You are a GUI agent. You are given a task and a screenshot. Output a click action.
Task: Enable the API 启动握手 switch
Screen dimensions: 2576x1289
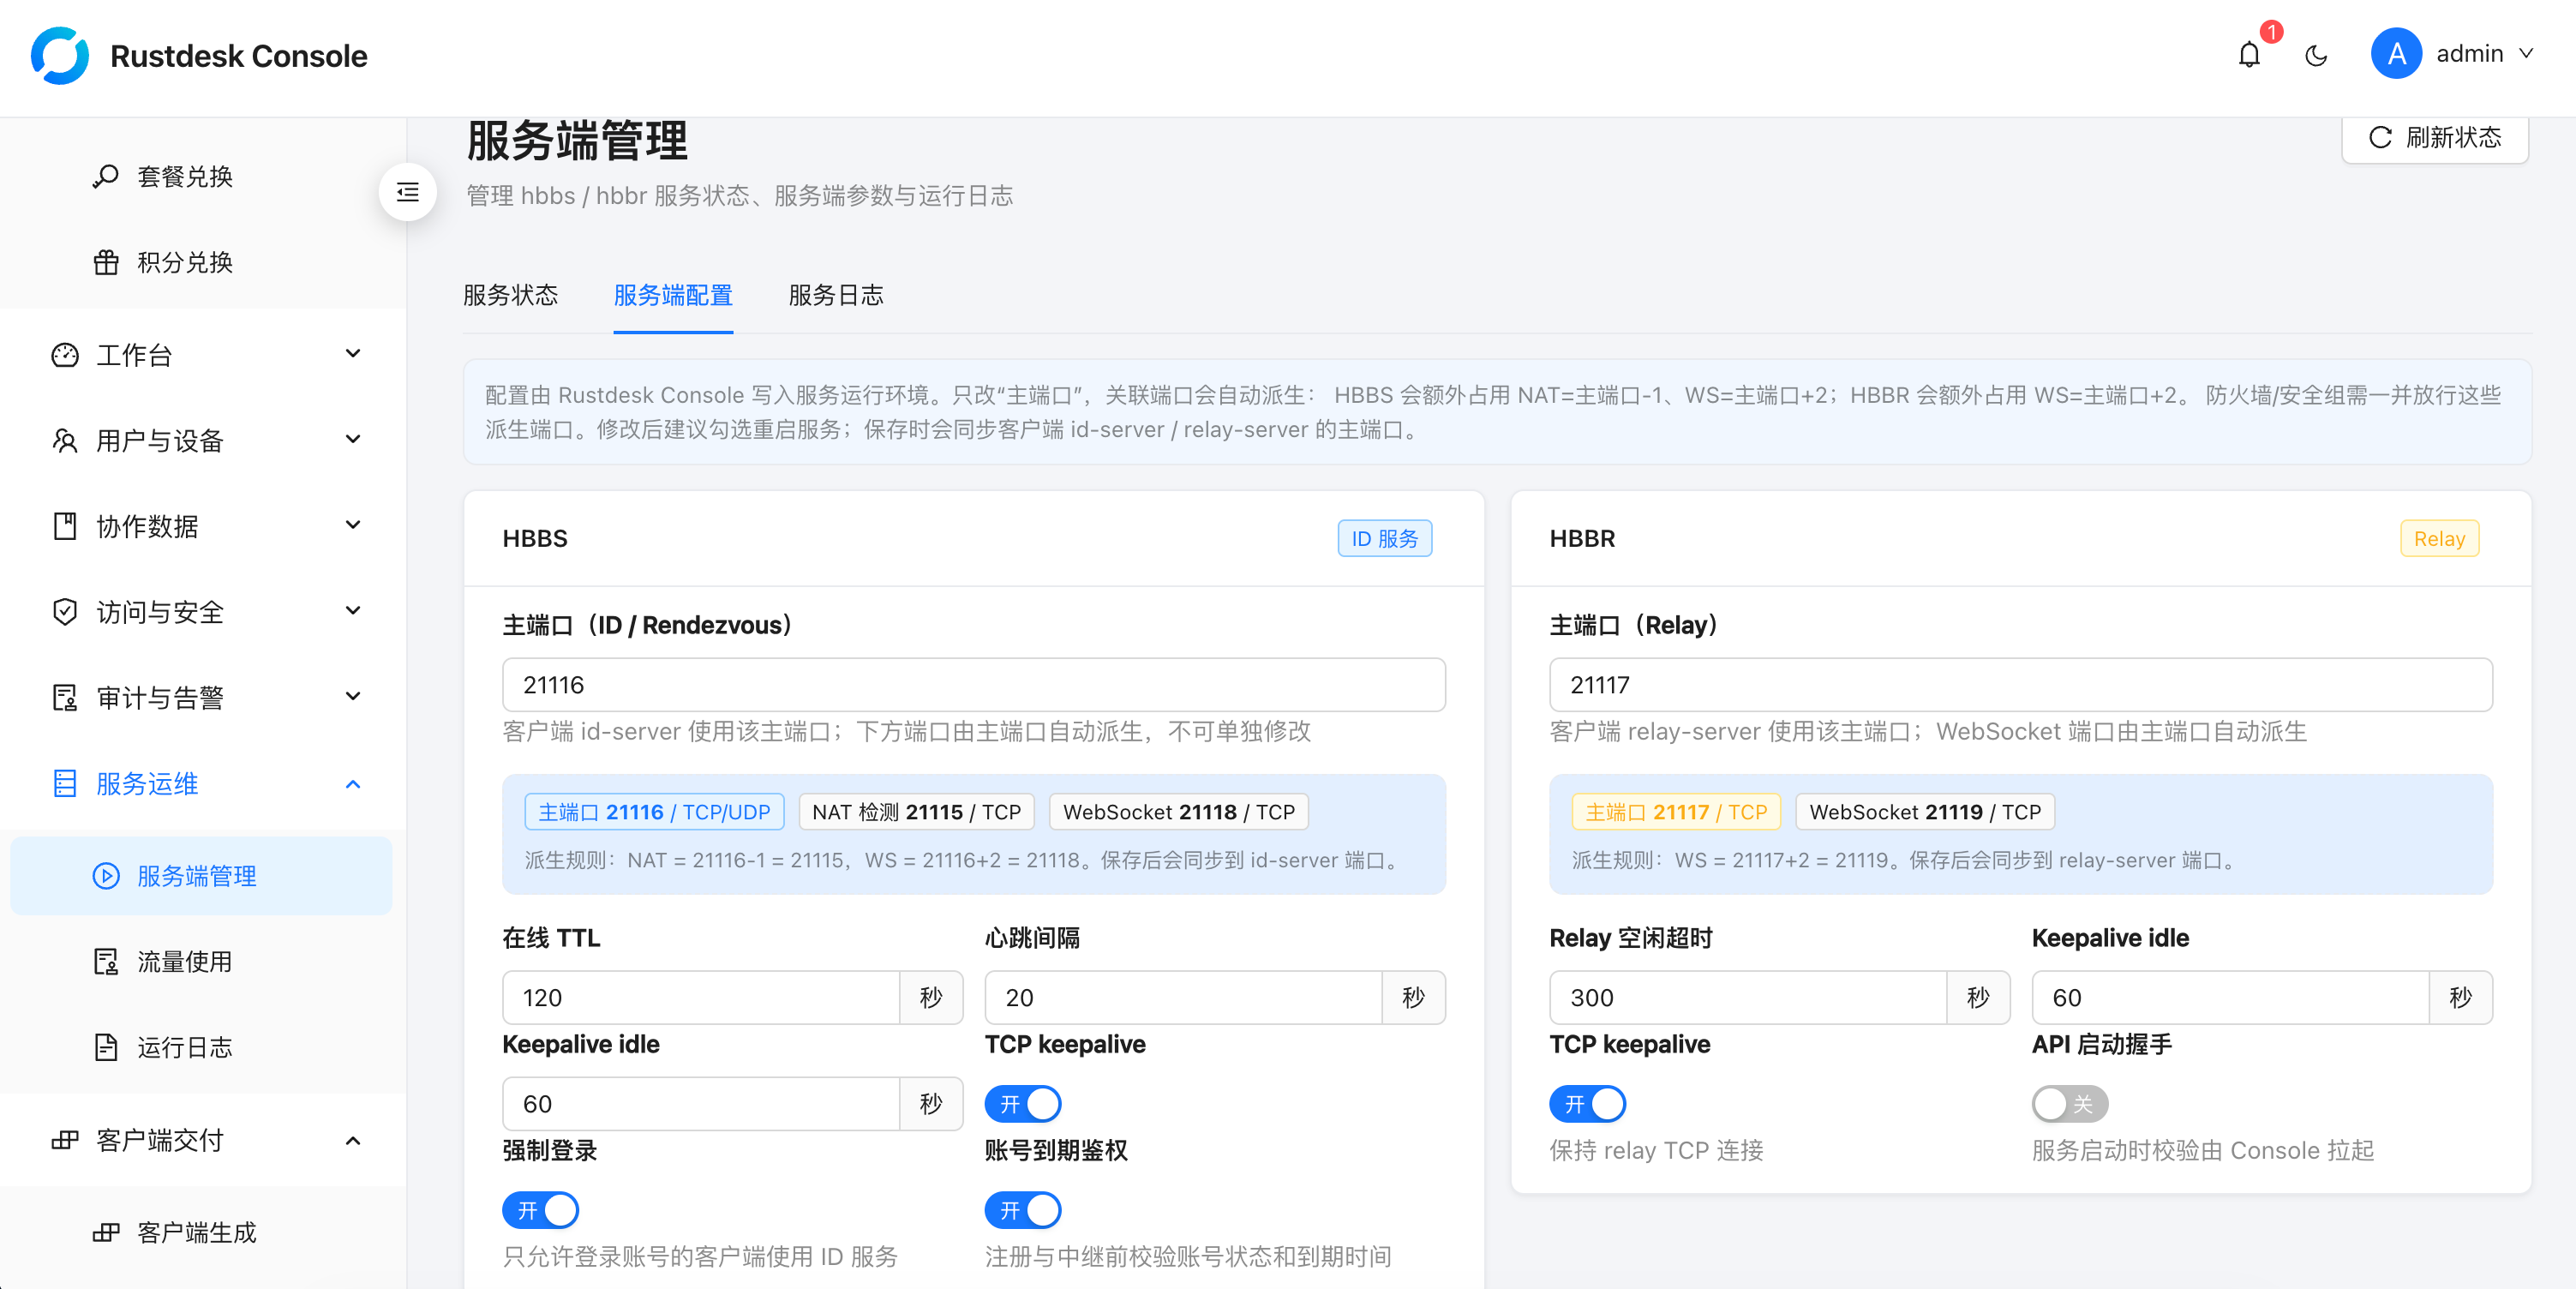click(2070, 1104)
